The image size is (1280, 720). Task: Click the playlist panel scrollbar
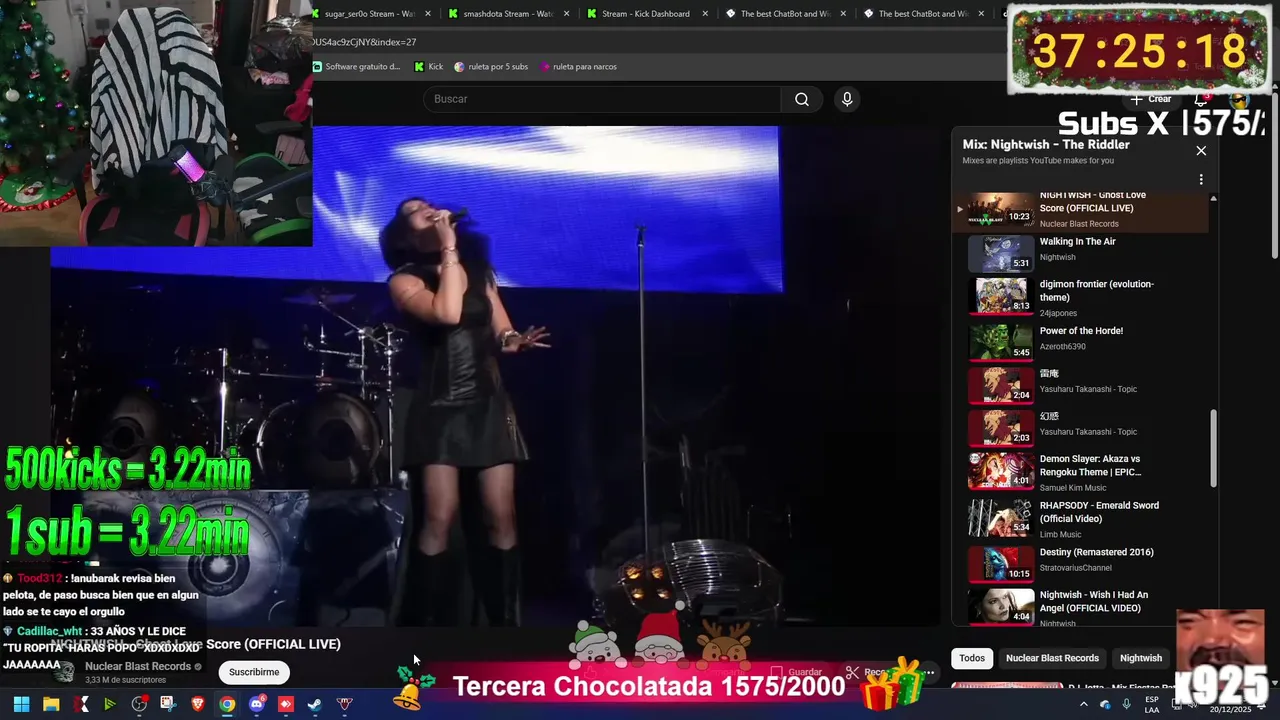[x=1214, y=447]
